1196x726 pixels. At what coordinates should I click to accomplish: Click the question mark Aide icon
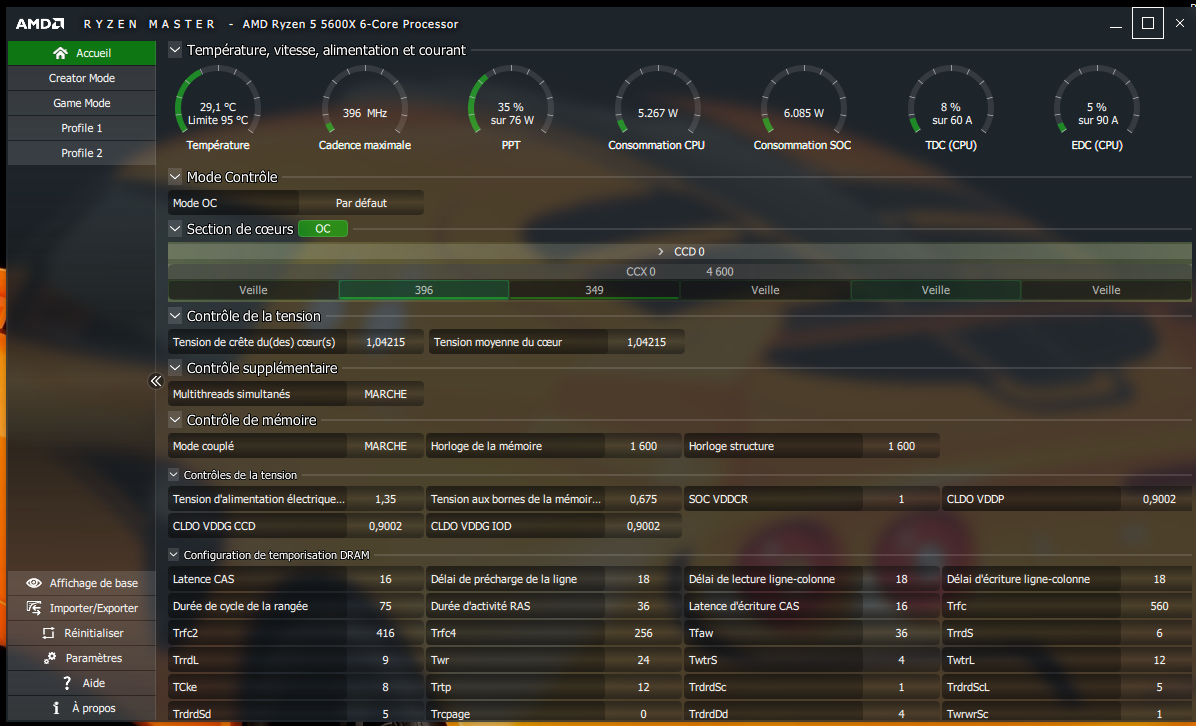coord(67,683)
